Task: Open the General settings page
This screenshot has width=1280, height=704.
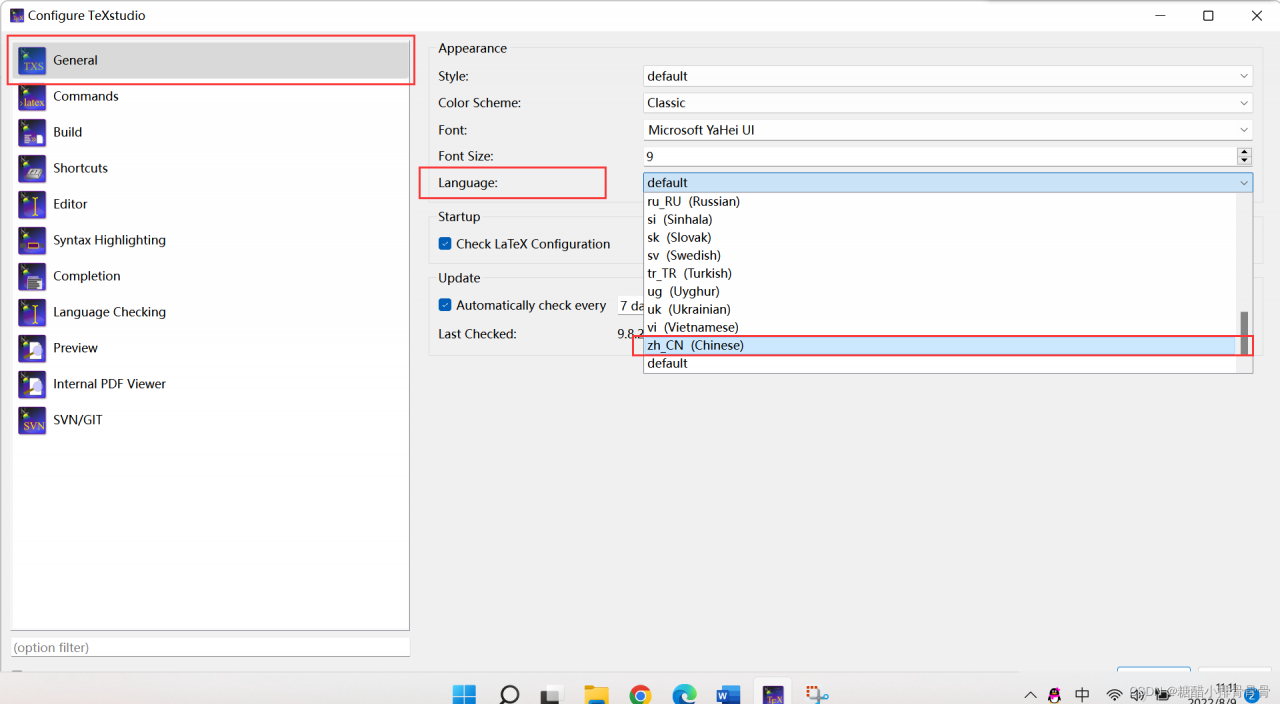Action: 210,60
